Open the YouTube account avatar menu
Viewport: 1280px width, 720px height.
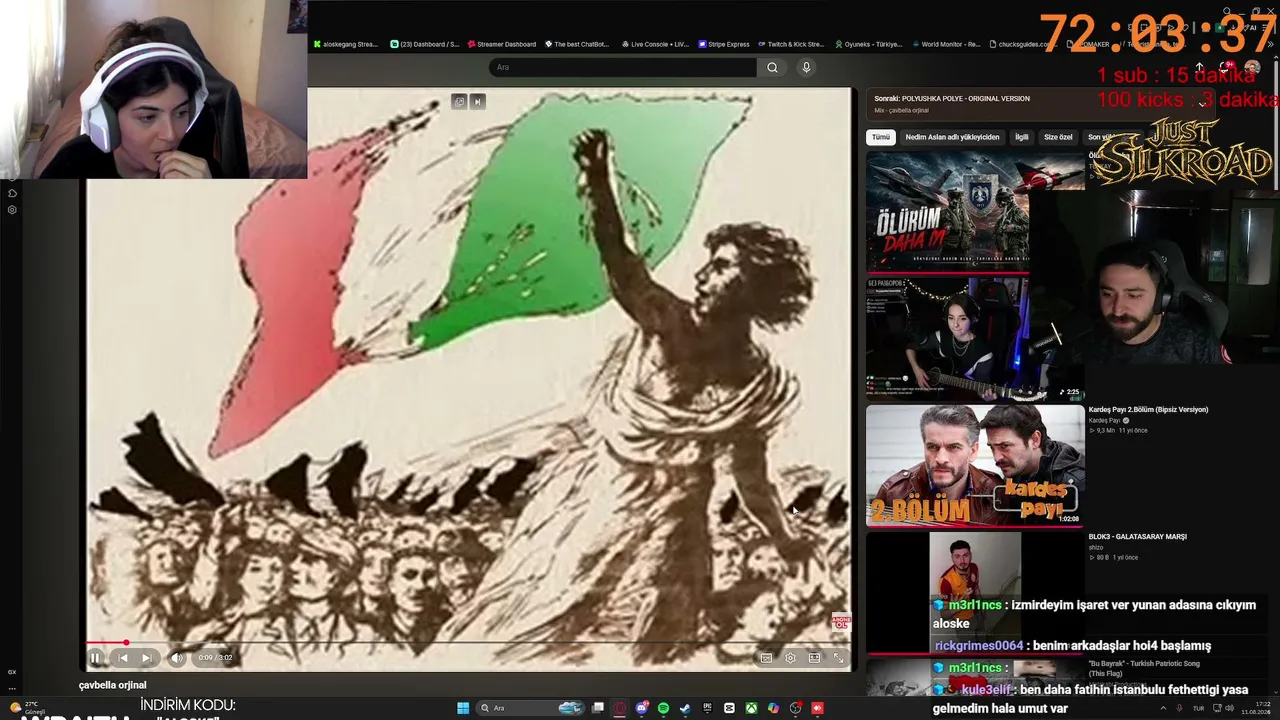1252,68
